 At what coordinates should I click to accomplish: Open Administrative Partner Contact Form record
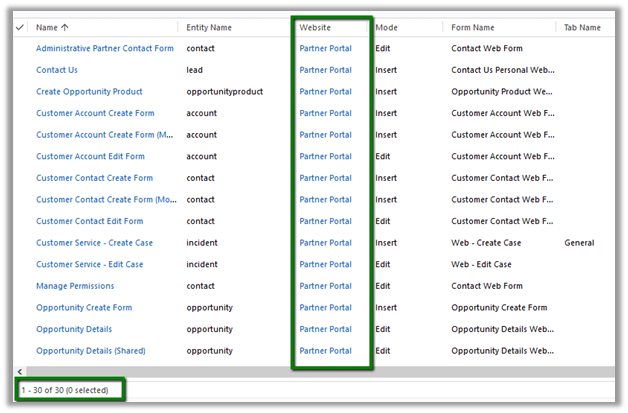point(104,48)
